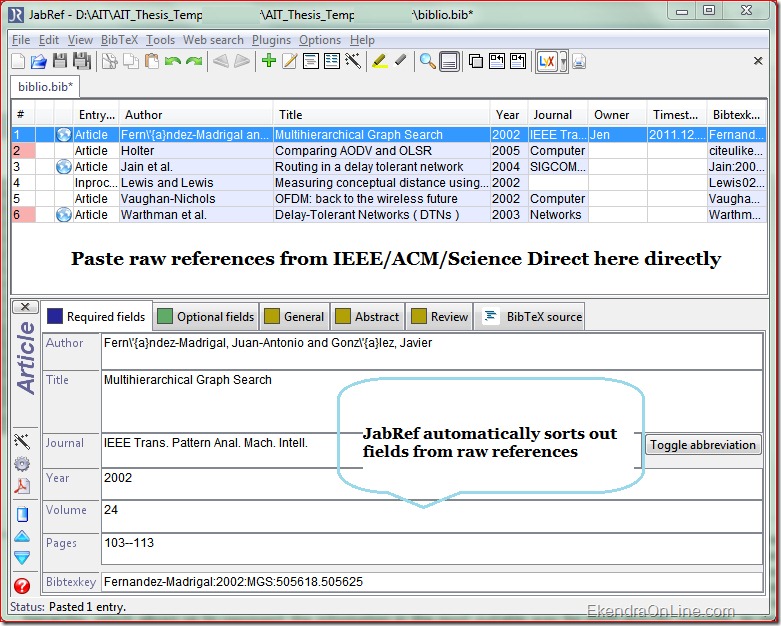Open the Plugins menu
The height and width of the screenshot is (626, 781).
[x=271, y=40]
